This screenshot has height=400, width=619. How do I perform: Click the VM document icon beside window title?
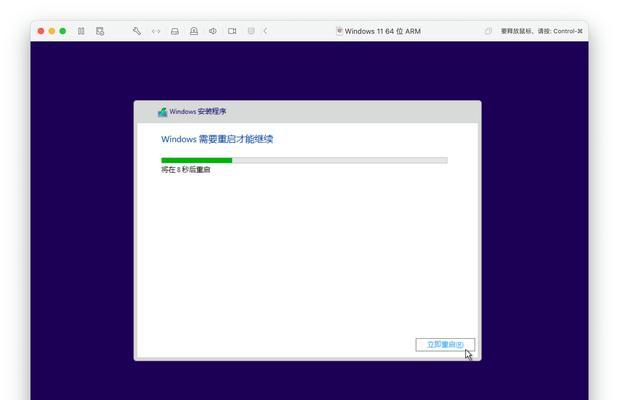(x=339, y=31)
